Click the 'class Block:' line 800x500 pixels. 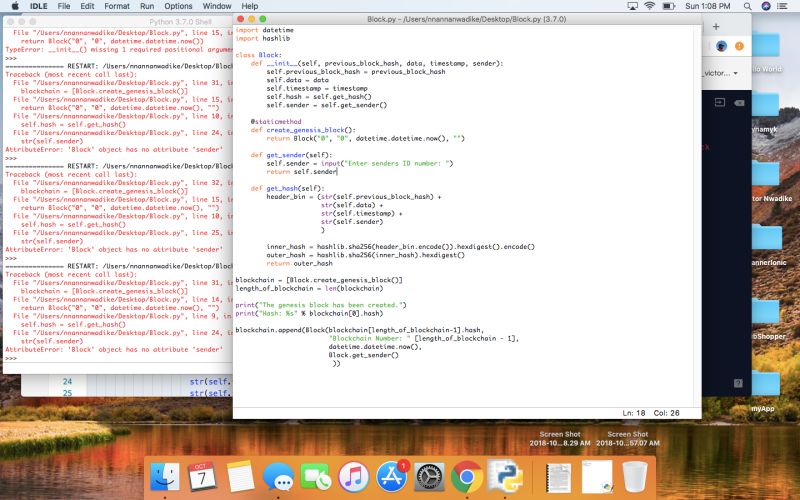(x=258, y=55)
